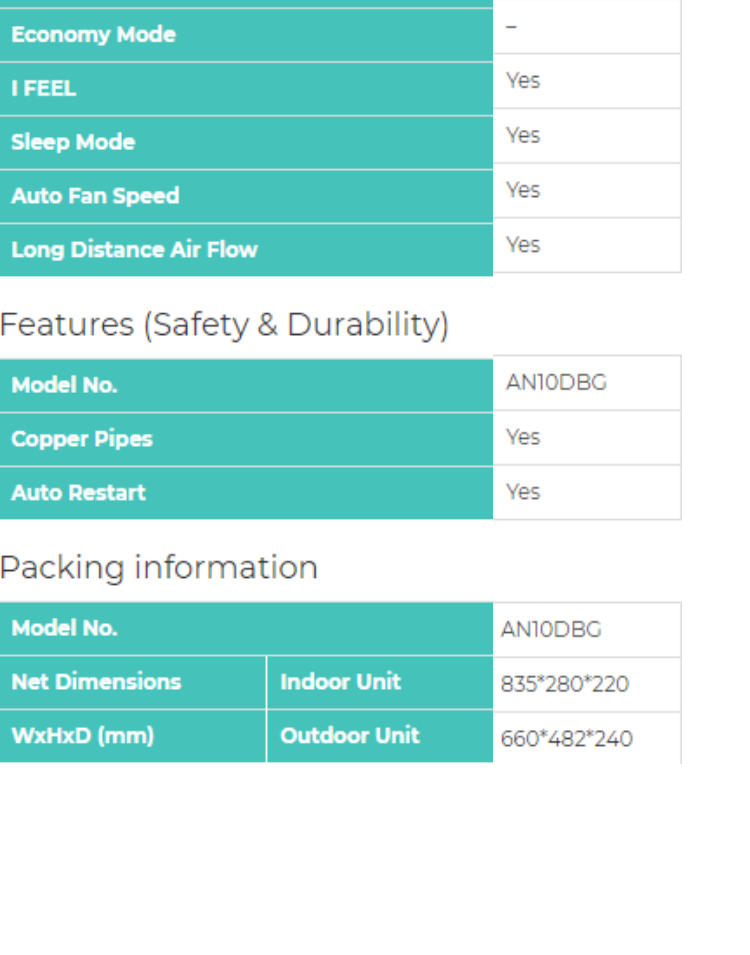Select the 835*280*220 dimensions value
750x955 pixels.
click(x=564, y=685)
